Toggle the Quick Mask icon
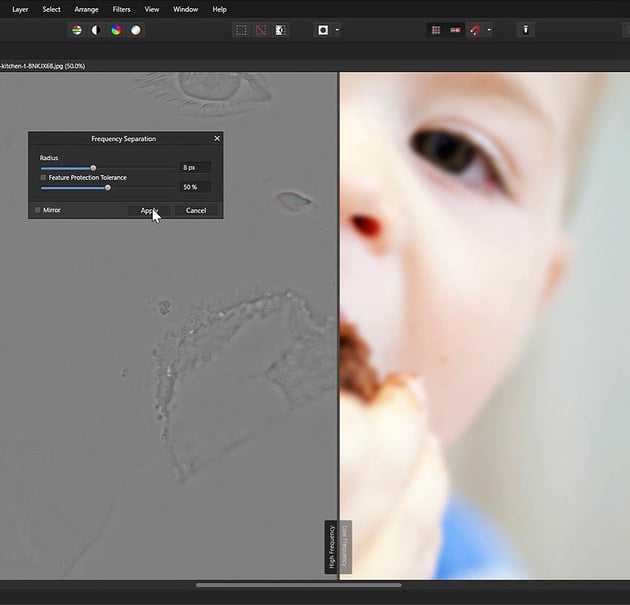 (323, 30)
